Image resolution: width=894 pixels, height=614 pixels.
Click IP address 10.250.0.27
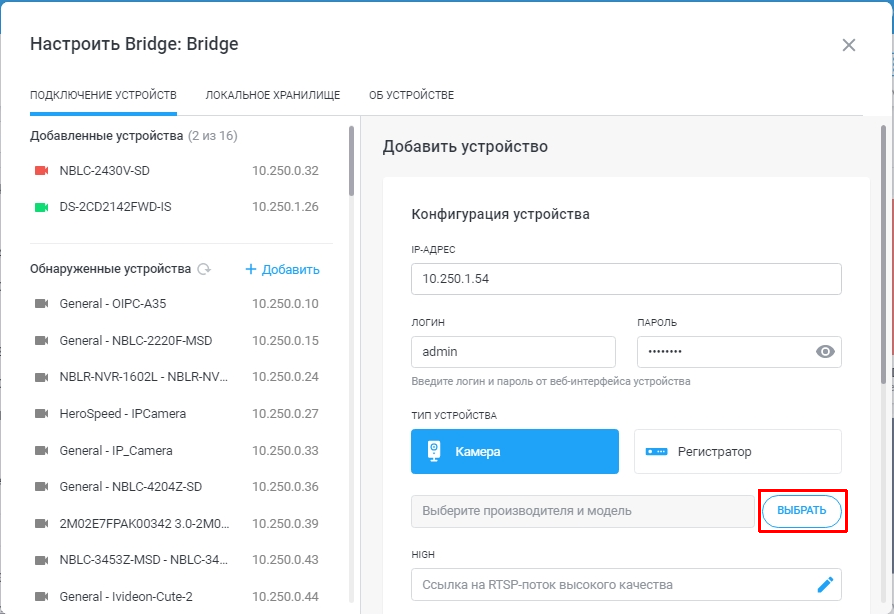(x=286, y=413)
